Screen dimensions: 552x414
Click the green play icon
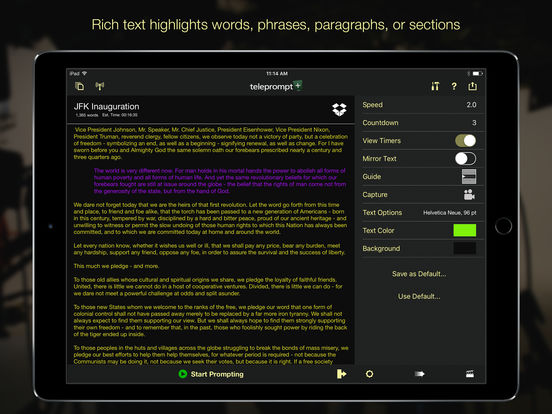tap(183, 374)
